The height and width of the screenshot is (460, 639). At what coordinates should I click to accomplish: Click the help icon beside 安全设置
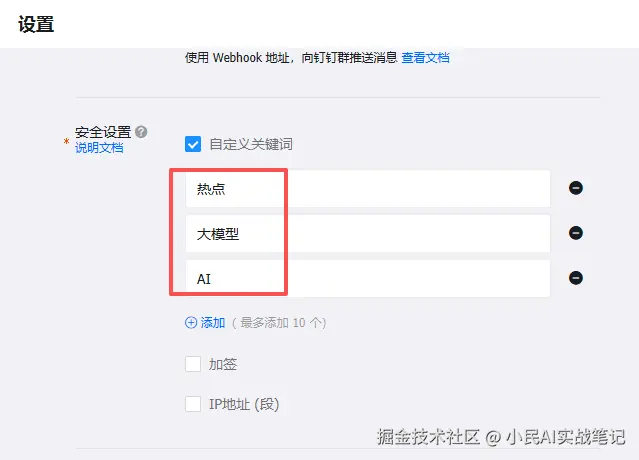click(142, 132)
